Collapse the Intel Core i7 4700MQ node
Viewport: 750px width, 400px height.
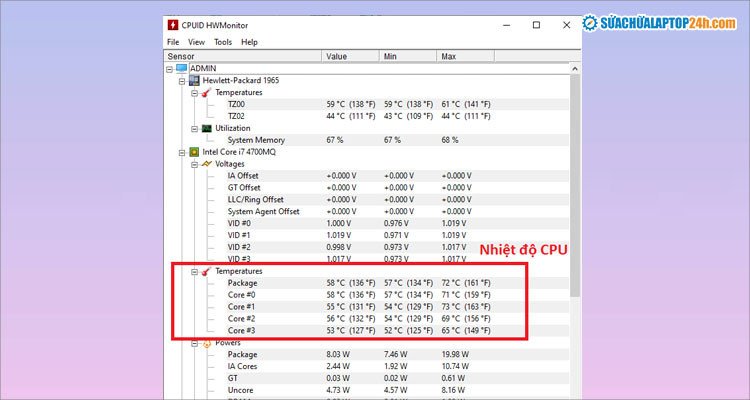(x=182, y=153)
